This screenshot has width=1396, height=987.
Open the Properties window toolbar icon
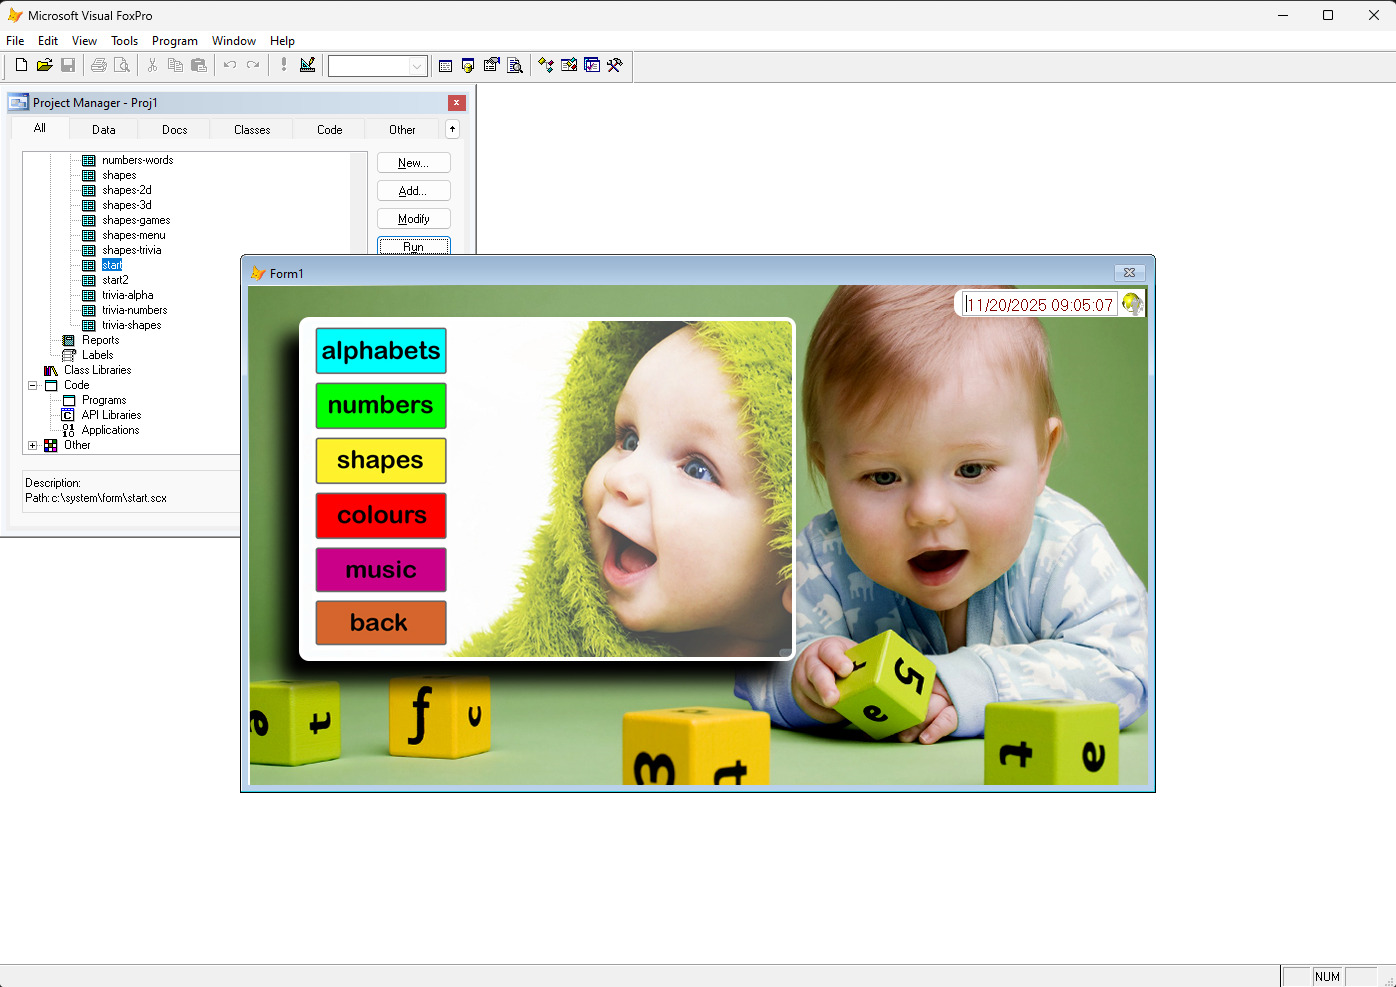[491, 65]
